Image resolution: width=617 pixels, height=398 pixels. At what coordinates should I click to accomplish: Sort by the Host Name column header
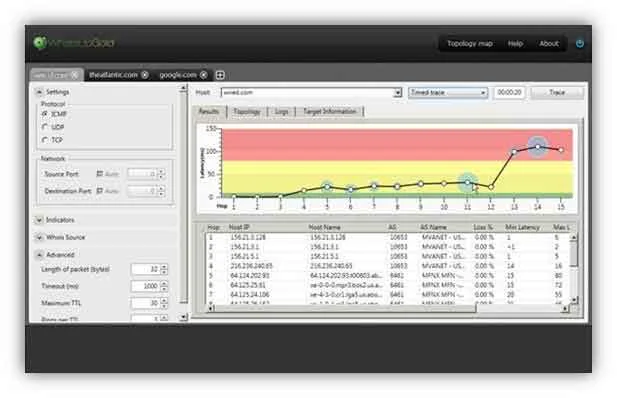(324, 227)
